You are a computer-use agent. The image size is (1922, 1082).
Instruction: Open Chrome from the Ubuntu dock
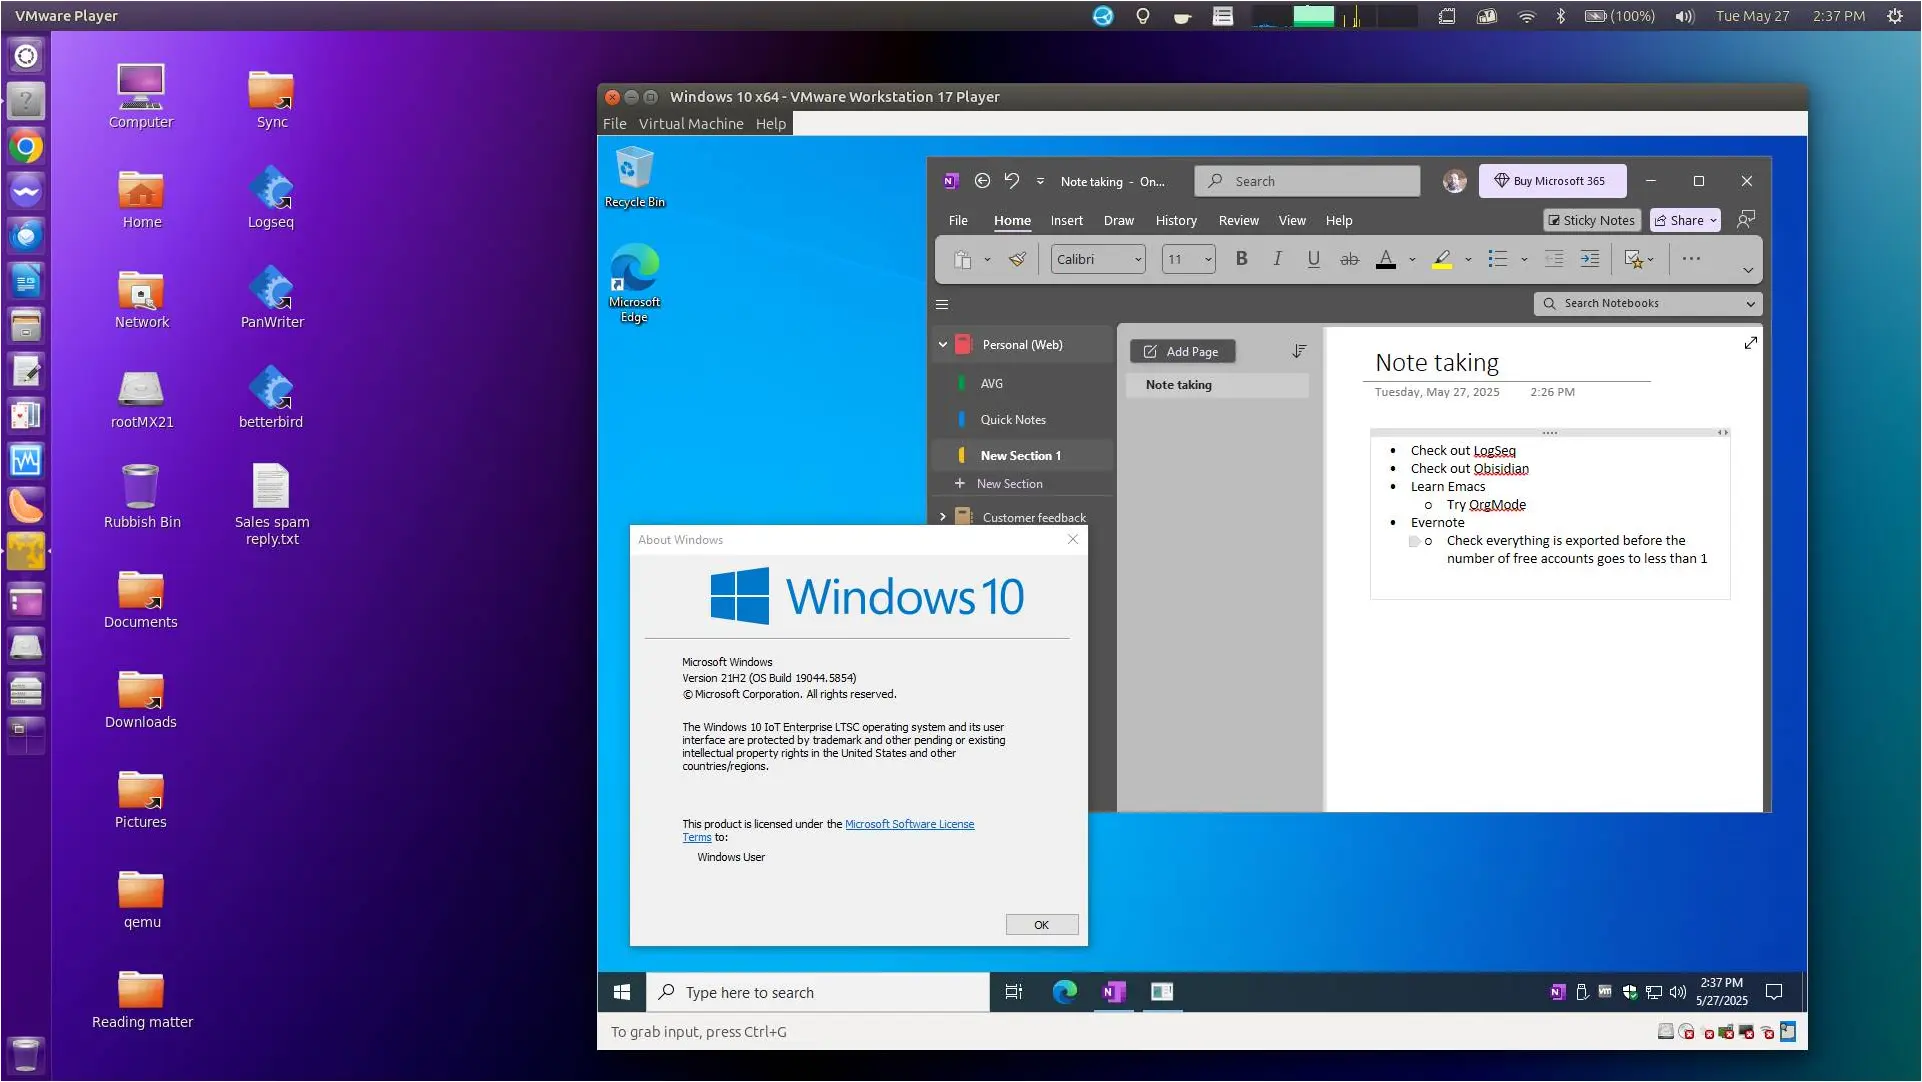pos(26,147)
